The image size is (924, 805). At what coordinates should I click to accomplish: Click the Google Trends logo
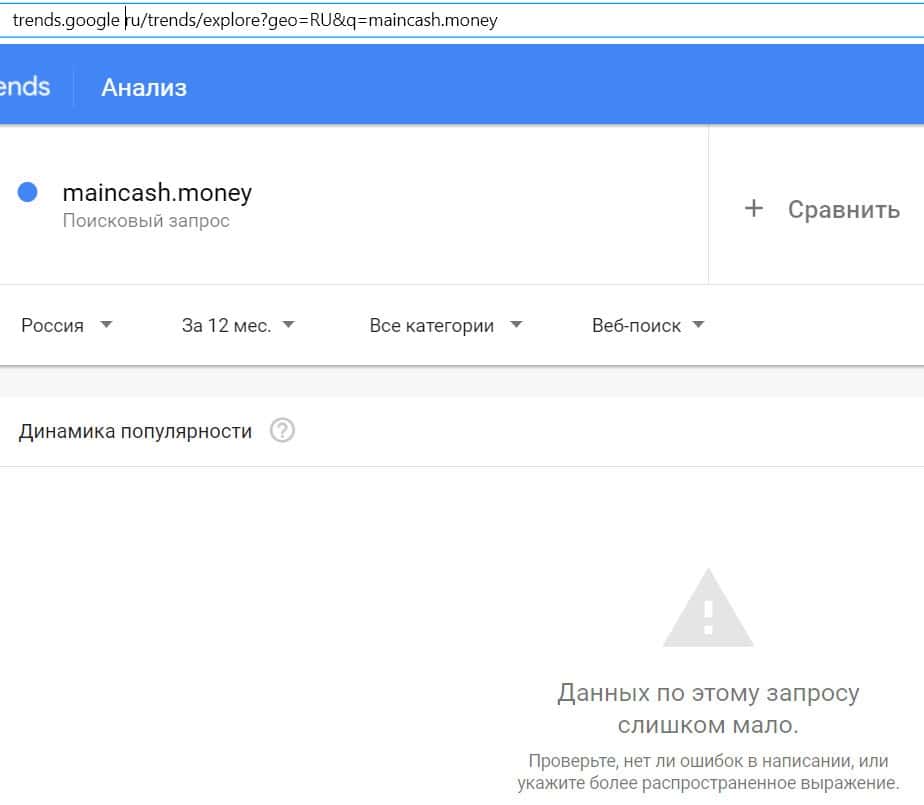[x=24, y=87]
